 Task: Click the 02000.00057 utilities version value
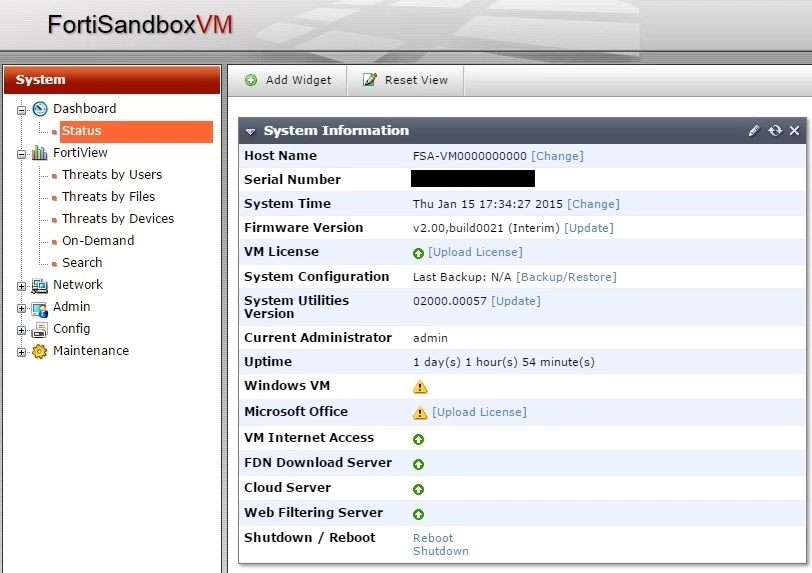tap(450, 301)
